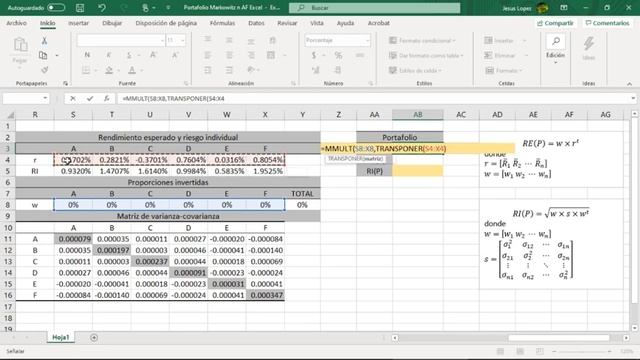Switch to the Insertar tab

coord(78,23)
